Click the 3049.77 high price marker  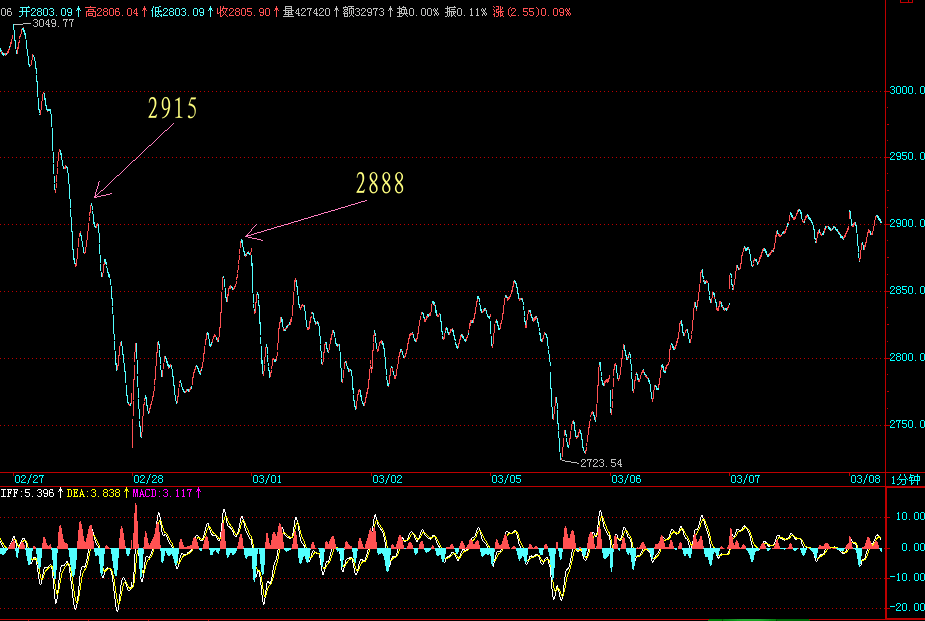(54, 23)
